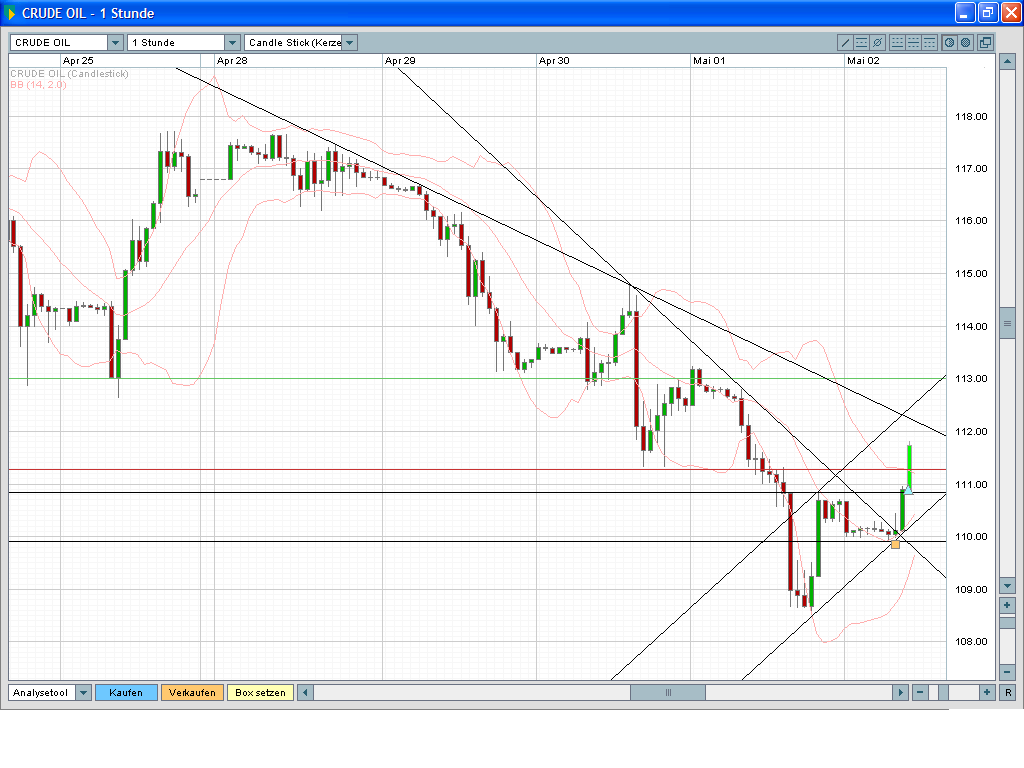Click the Box setzen button
Image resolution: width=1024 pixels, height=768 pixels.
point(261,692)
